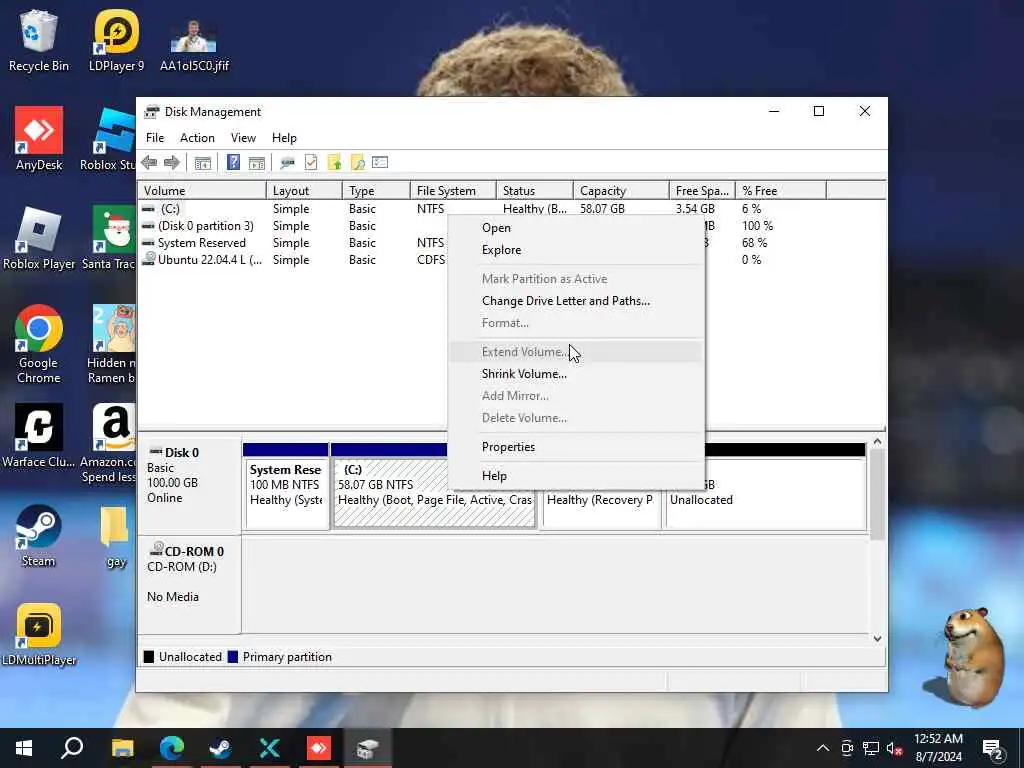The image size is (1024, 768).
Task: Open the View menu
Action: click(x=243, y=138)
